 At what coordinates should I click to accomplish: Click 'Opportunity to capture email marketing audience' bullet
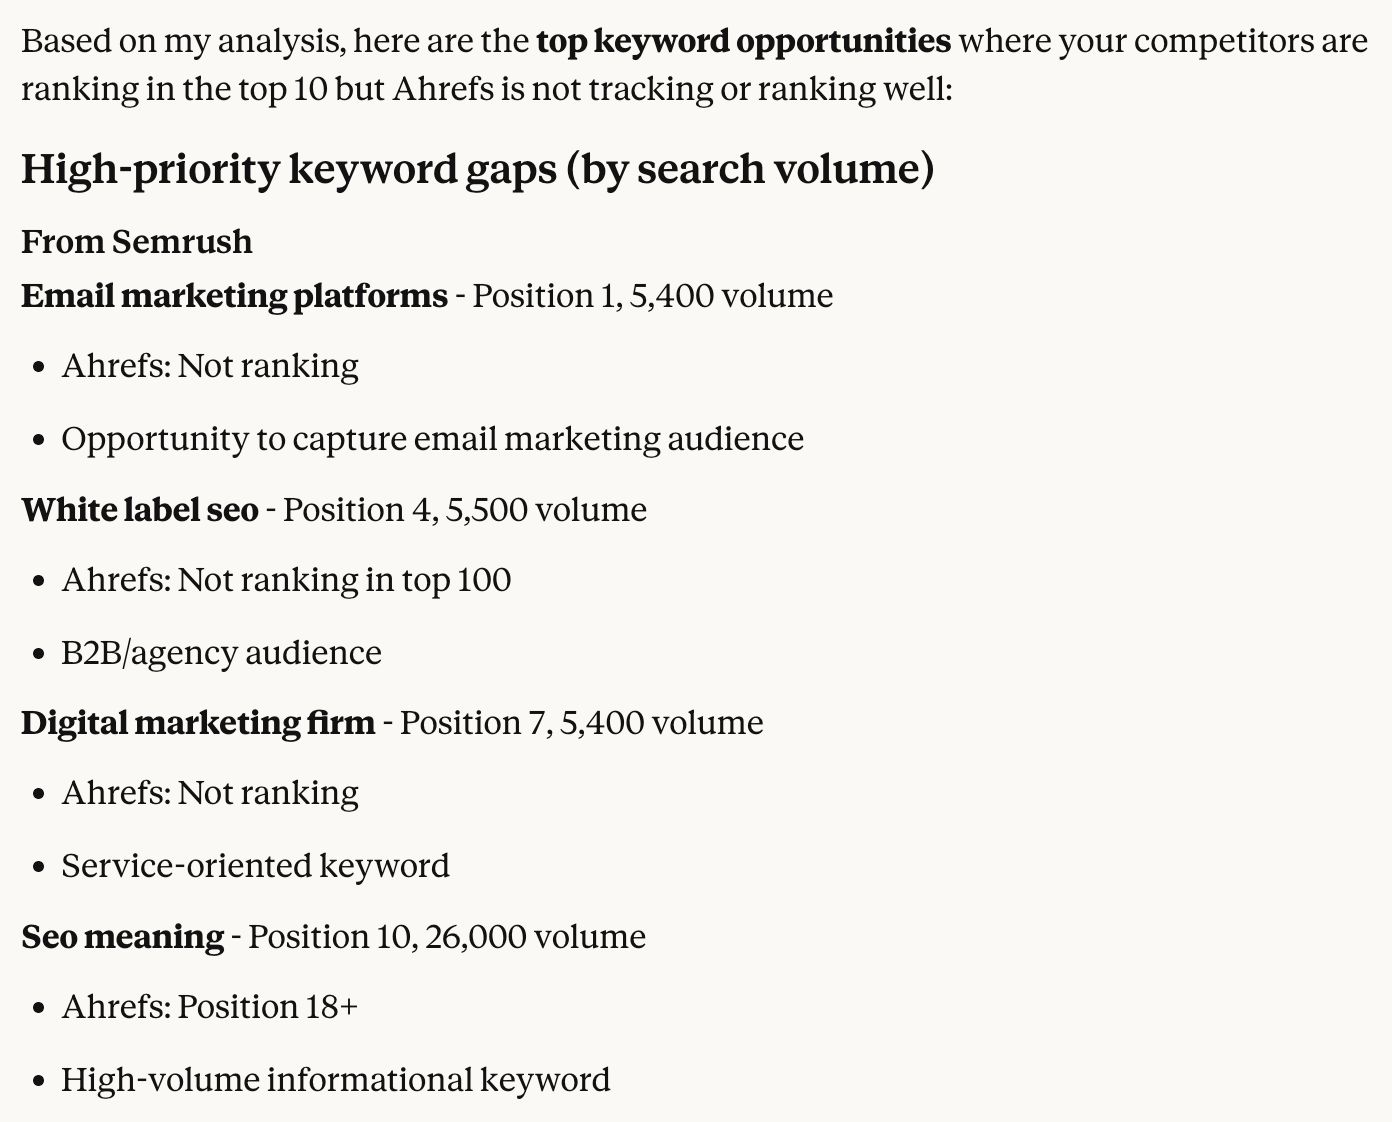(432, 439)
